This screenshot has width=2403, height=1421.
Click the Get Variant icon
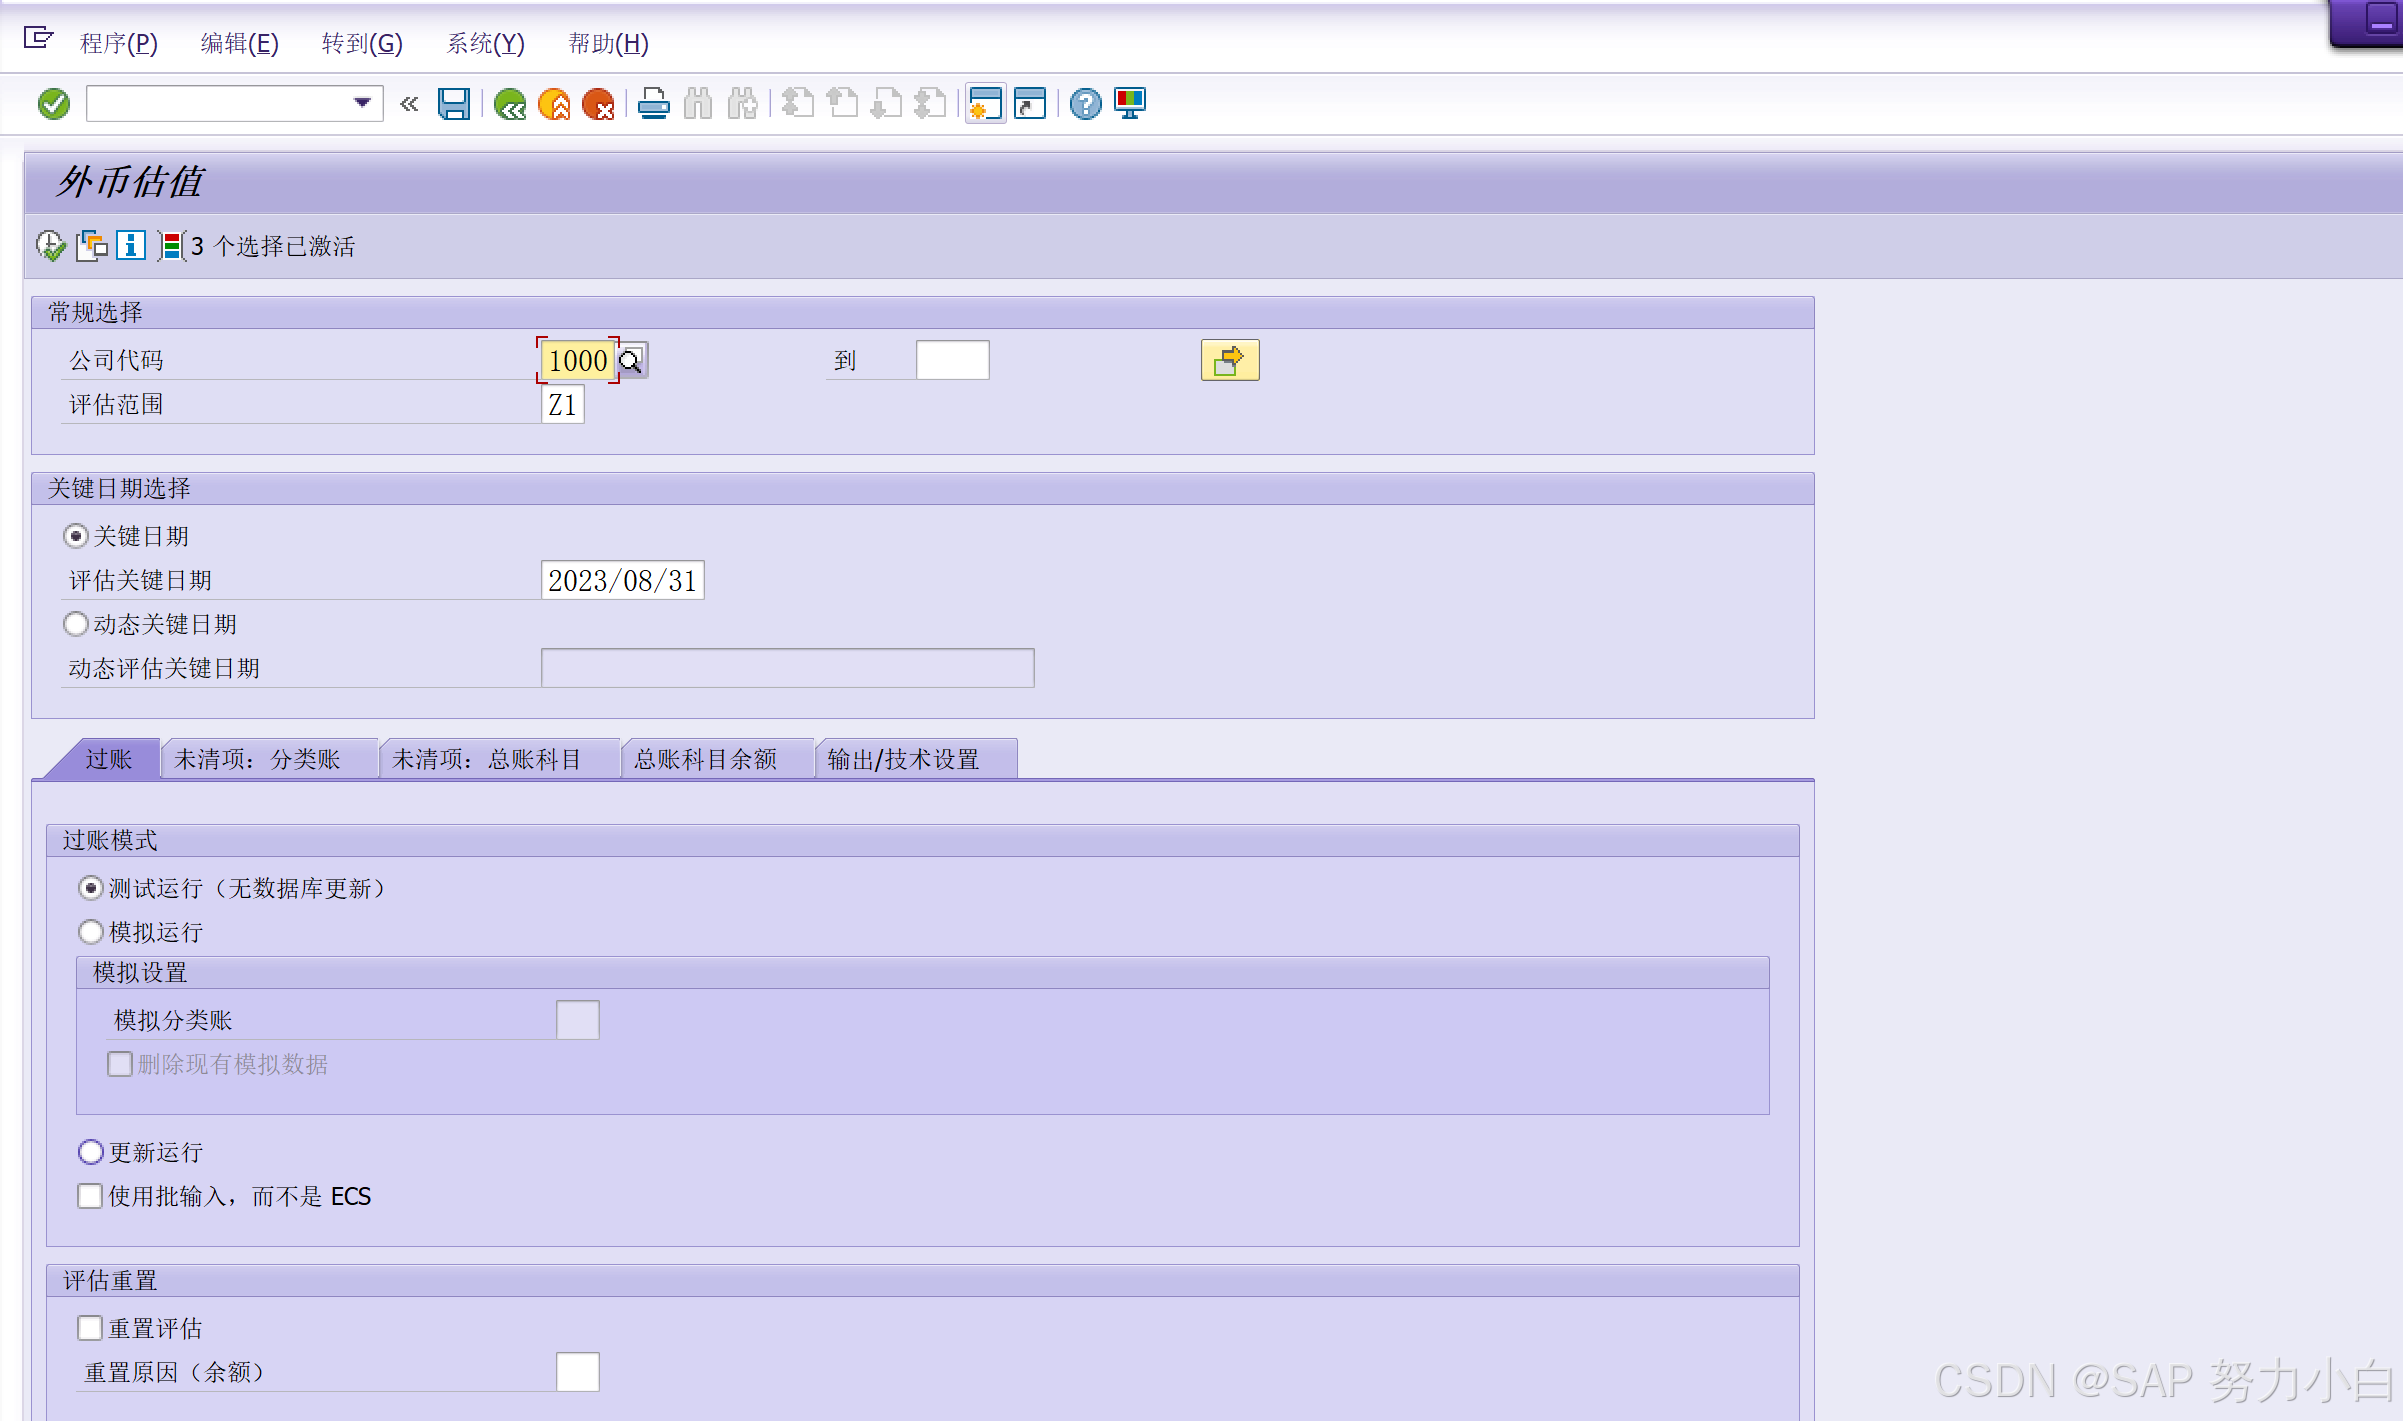tap(92, 246)
